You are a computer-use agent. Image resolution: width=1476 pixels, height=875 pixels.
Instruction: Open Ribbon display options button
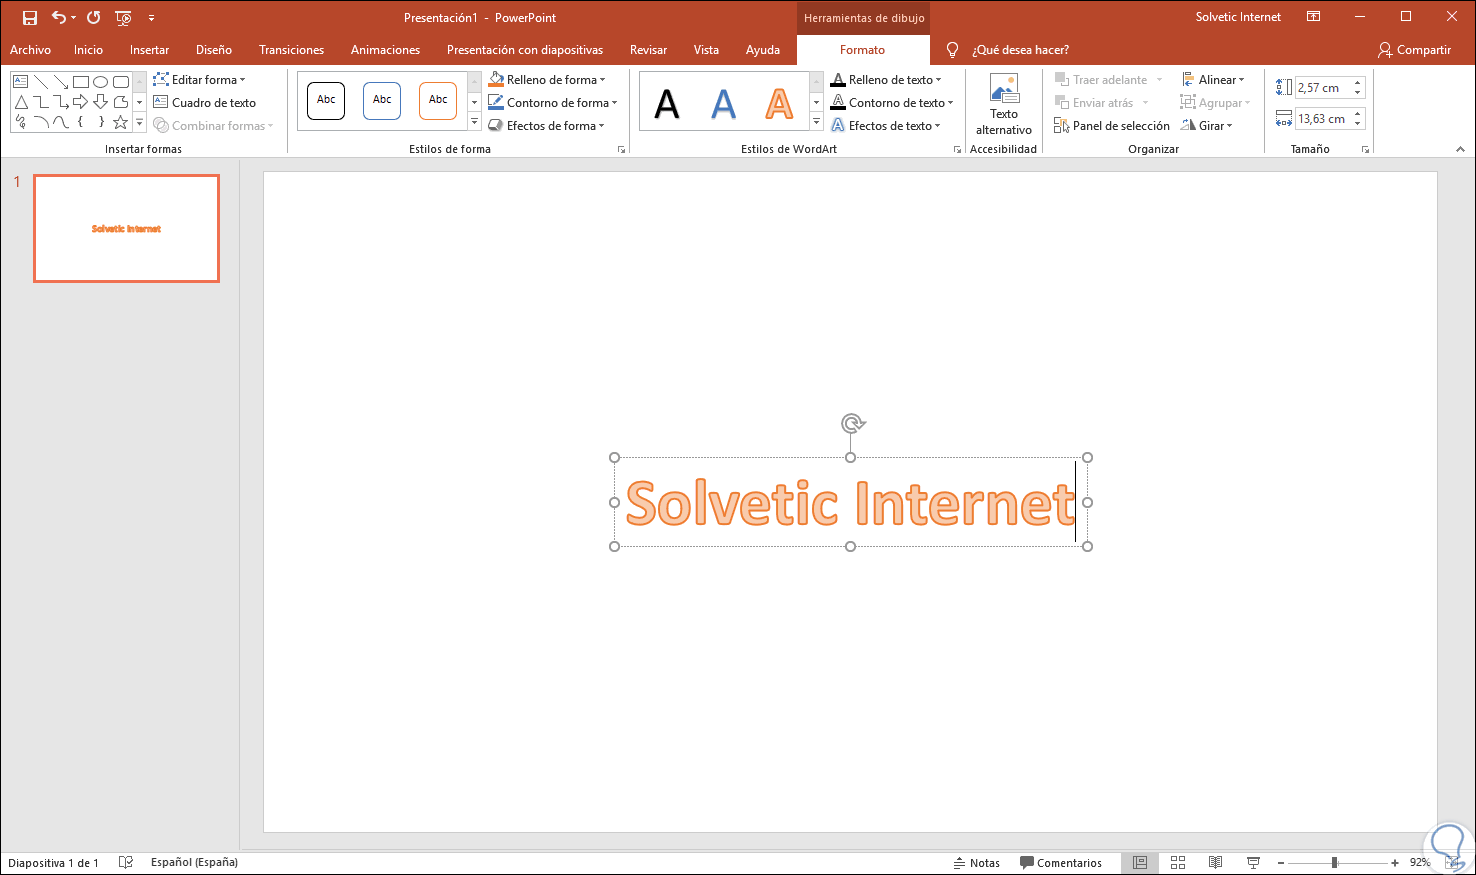click(1314, 17)
